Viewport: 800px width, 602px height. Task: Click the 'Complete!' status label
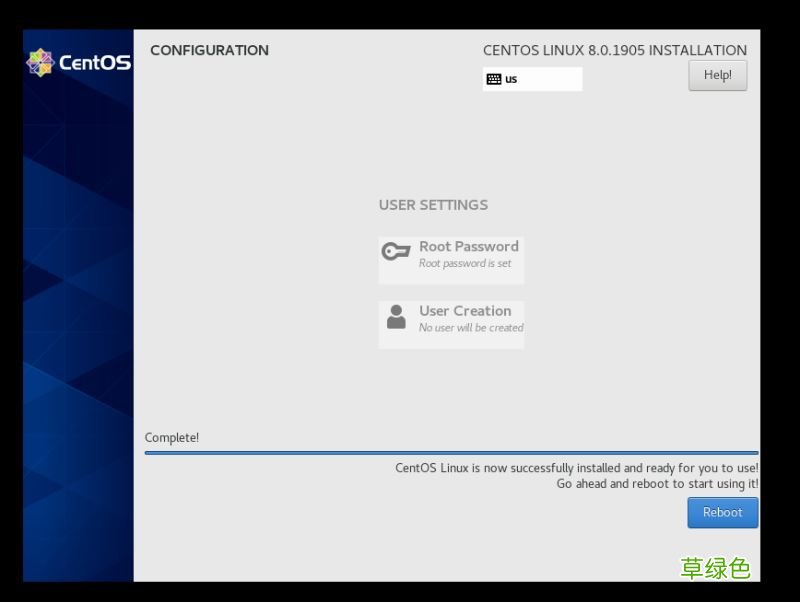click(172, 437)
